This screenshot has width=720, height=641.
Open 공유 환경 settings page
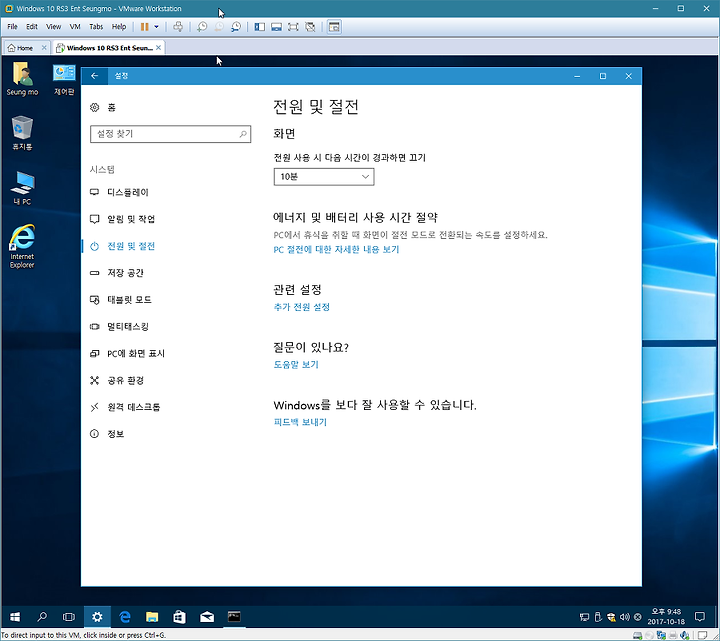point(117,380)
